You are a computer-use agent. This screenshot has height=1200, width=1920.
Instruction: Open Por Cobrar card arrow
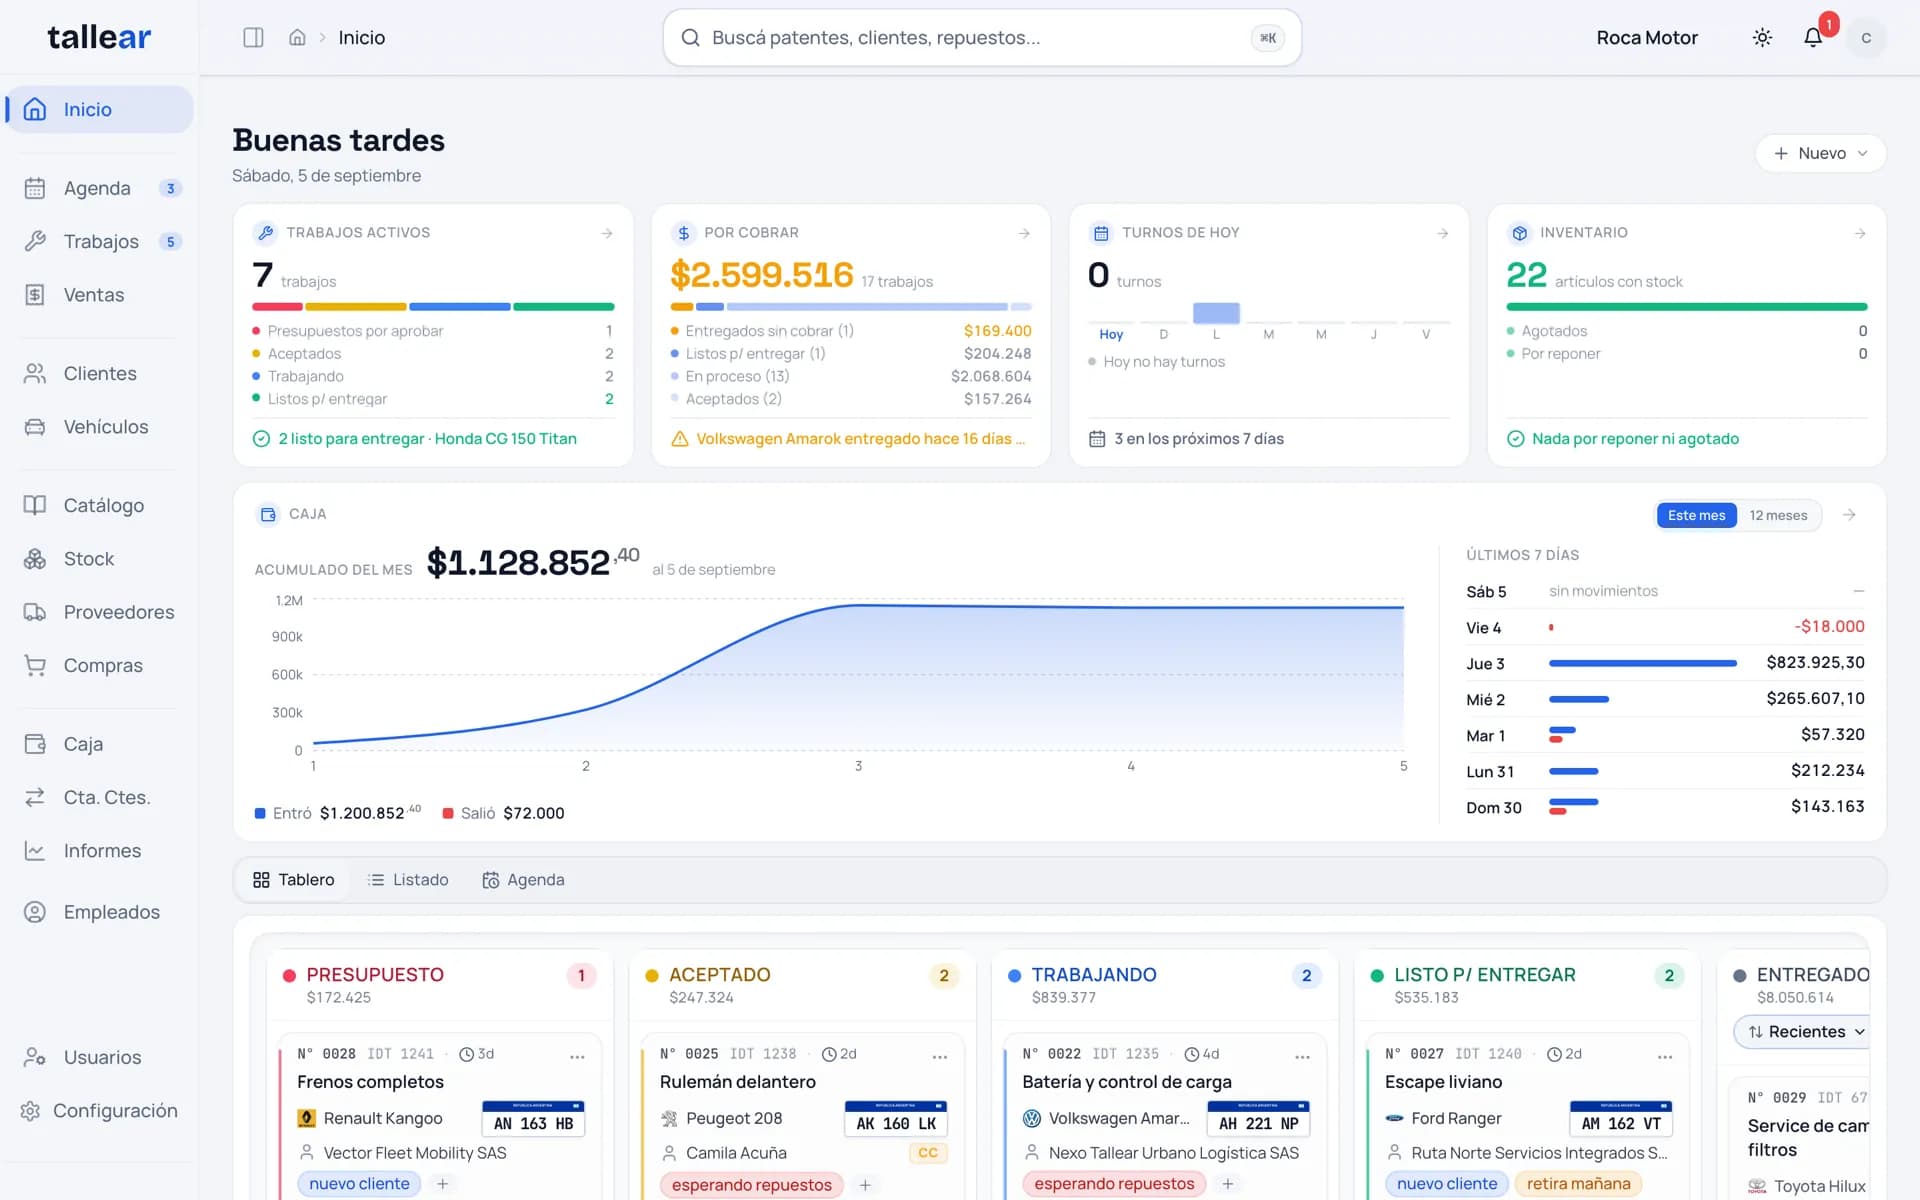1024,233
